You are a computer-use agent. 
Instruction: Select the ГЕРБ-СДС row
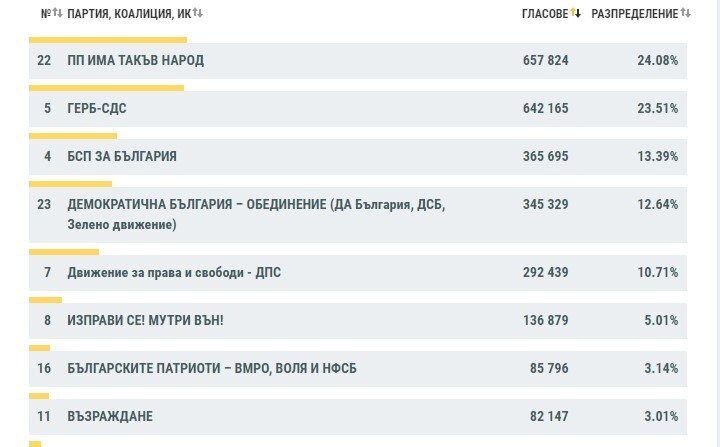358,109
